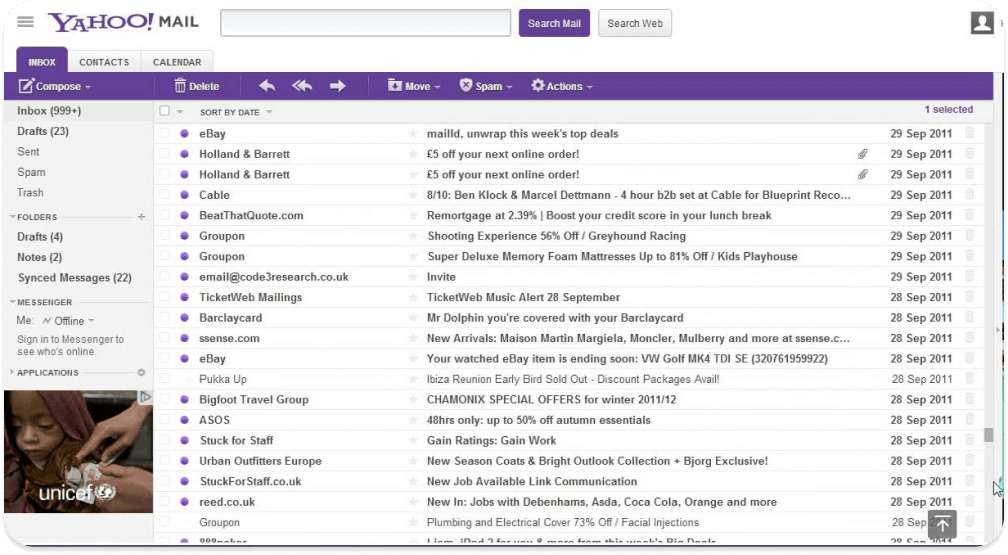Switch to the Calendar tab
Viewport: 1008px width, 555px height.
click(x=177, y=62)
